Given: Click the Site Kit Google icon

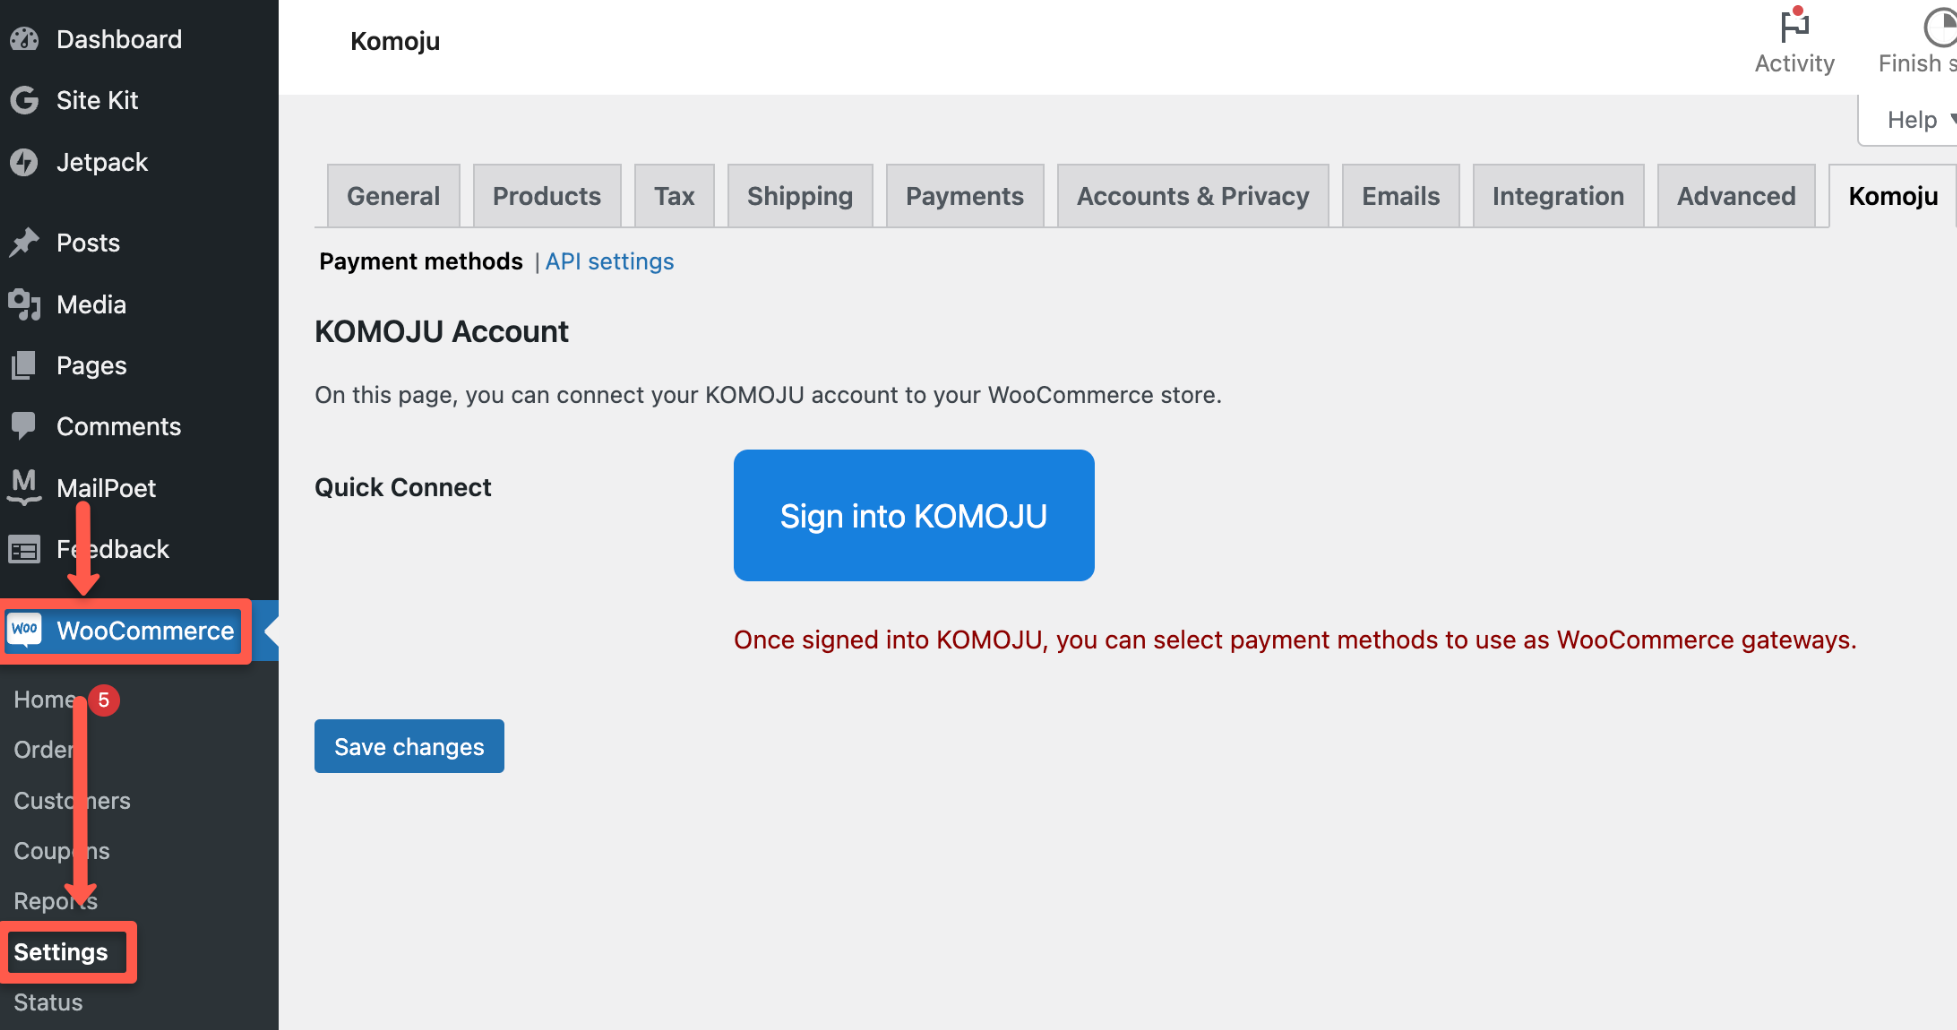Looking at the screenshot, I should pyautogui.click(x=24, y=100).
